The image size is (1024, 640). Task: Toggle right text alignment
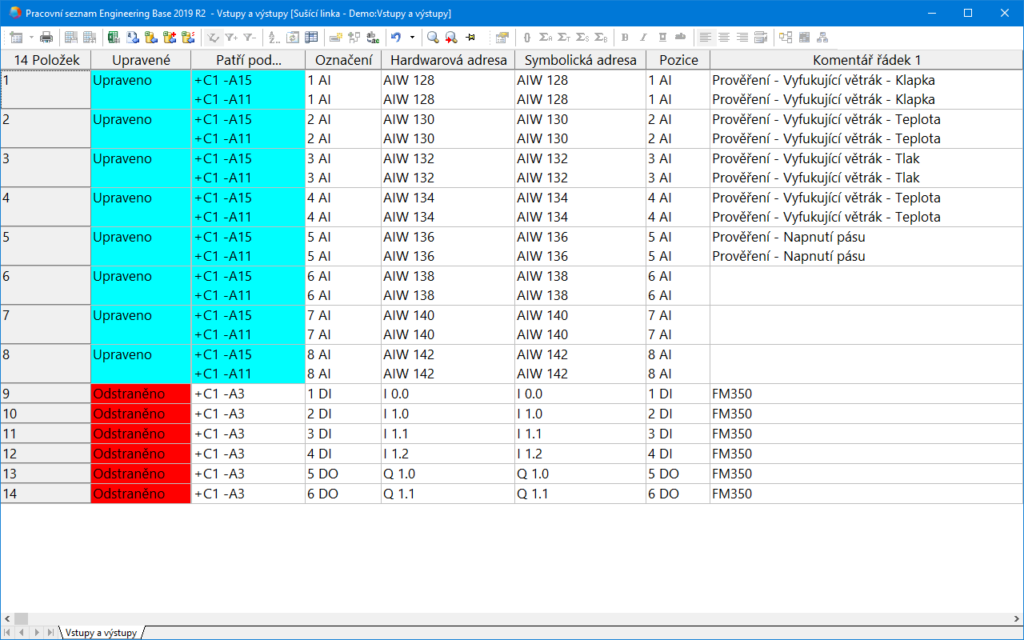[741, 37]
